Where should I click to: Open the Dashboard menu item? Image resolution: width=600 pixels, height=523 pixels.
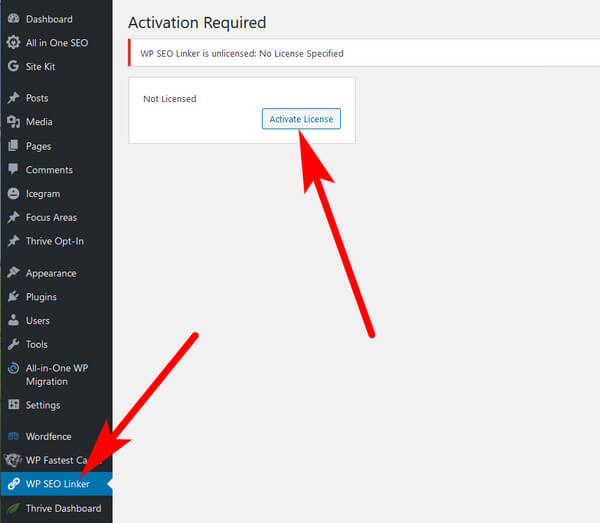[49, 19]
